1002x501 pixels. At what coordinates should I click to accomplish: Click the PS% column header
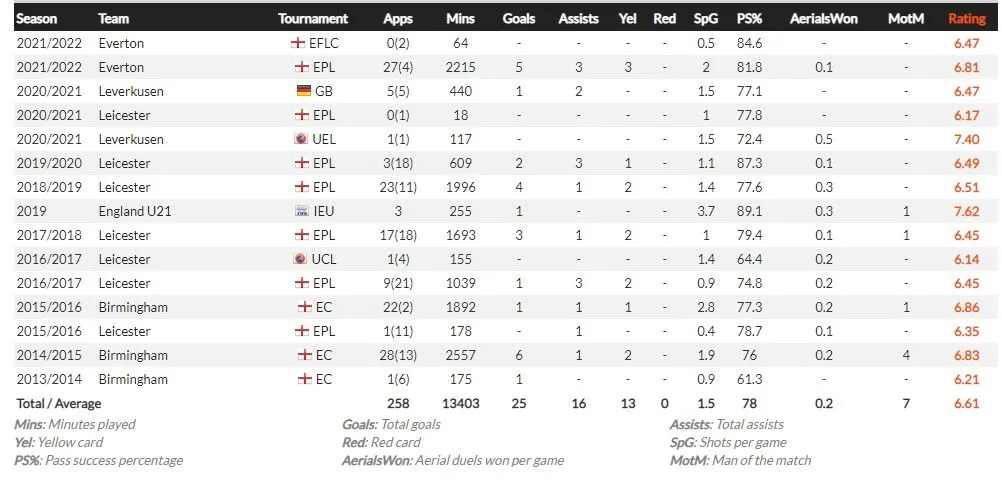[747, 18]
